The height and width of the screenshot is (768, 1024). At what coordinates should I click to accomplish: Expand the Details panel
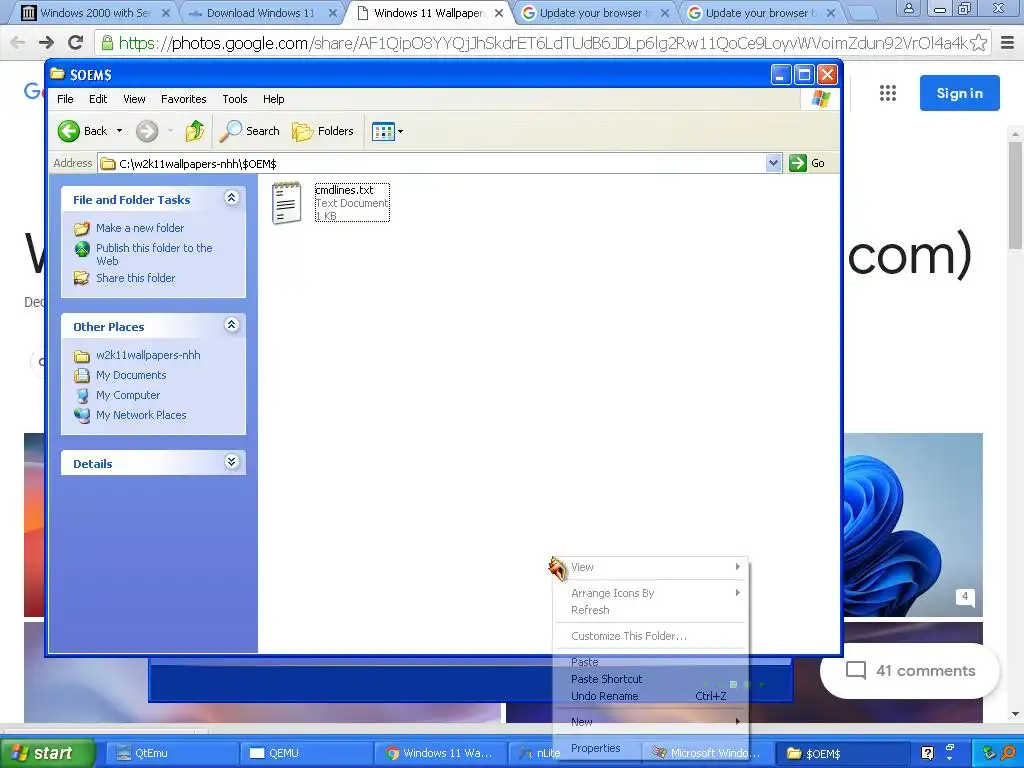tap(231, 462)
